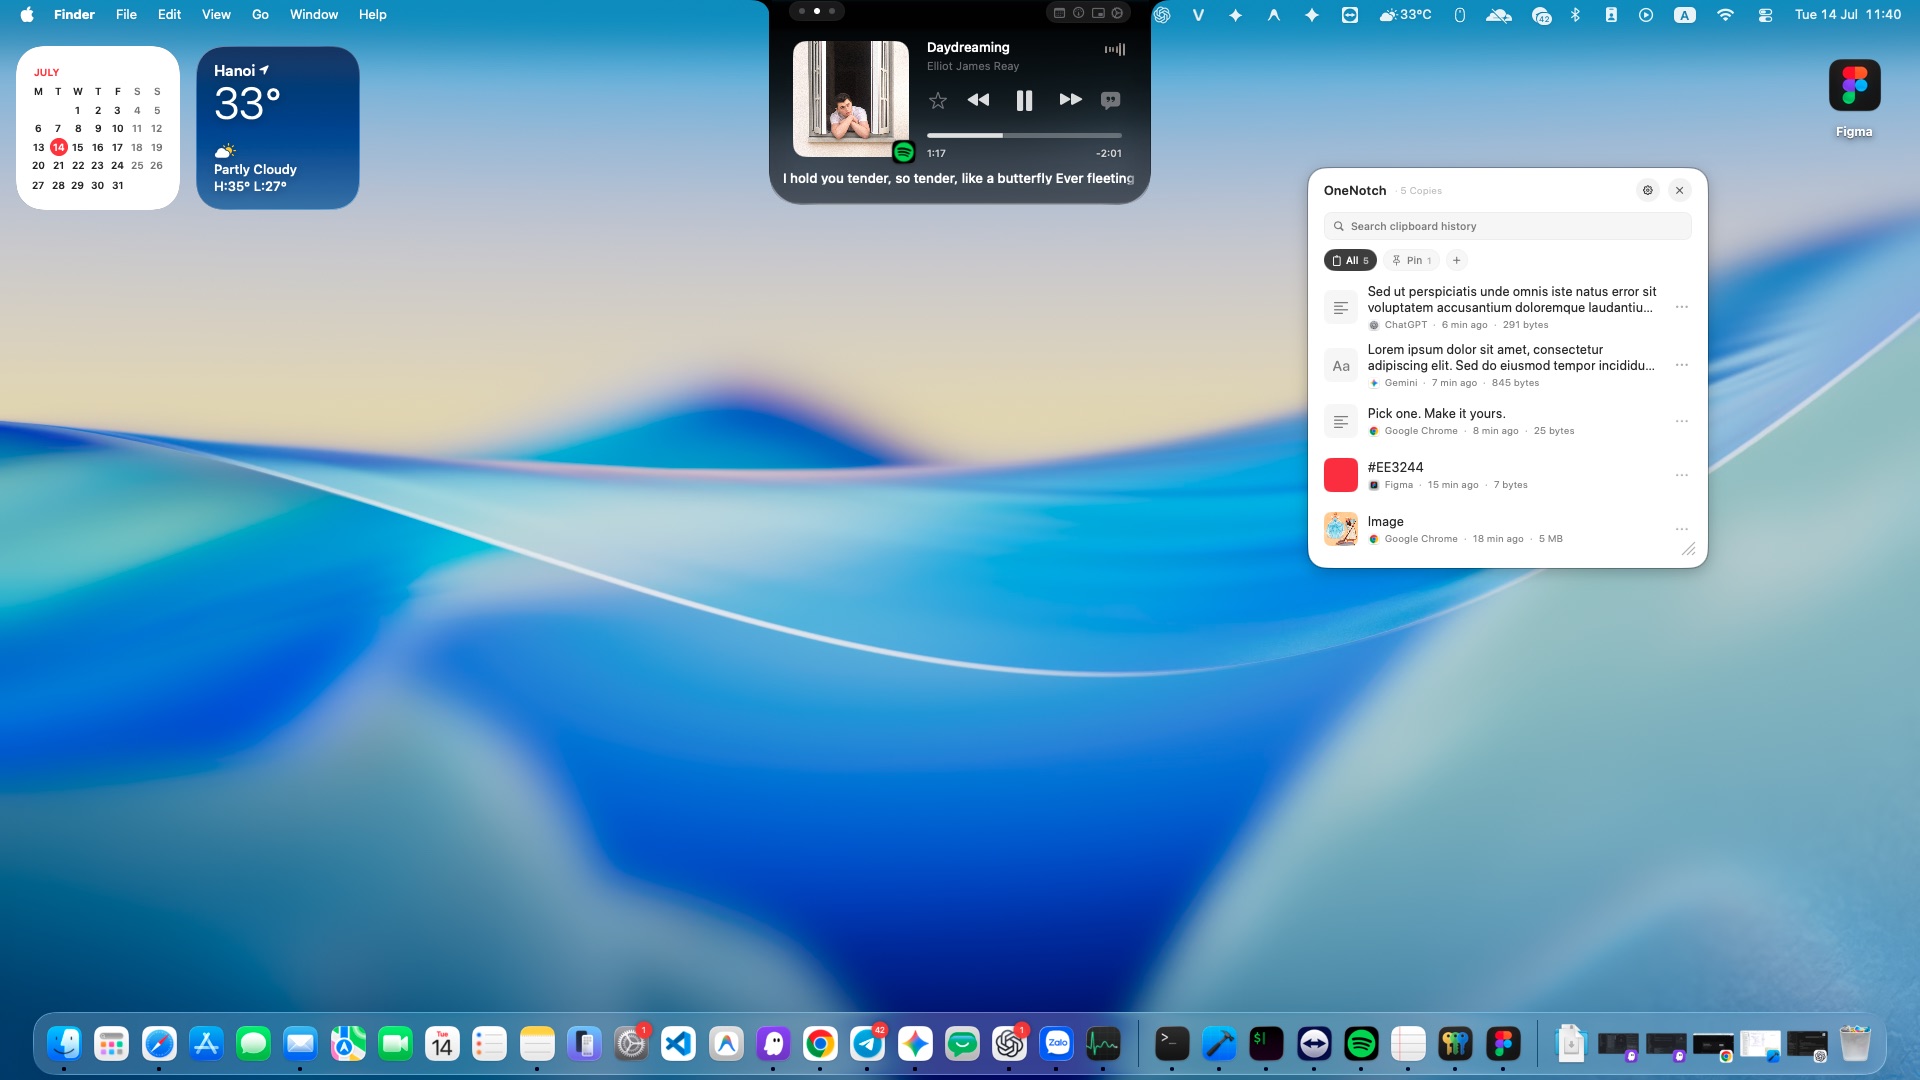Screen dimensions: 1920x1080
Task: Open options for the #EE3244 clip
Action: [x=1682, y=475]
